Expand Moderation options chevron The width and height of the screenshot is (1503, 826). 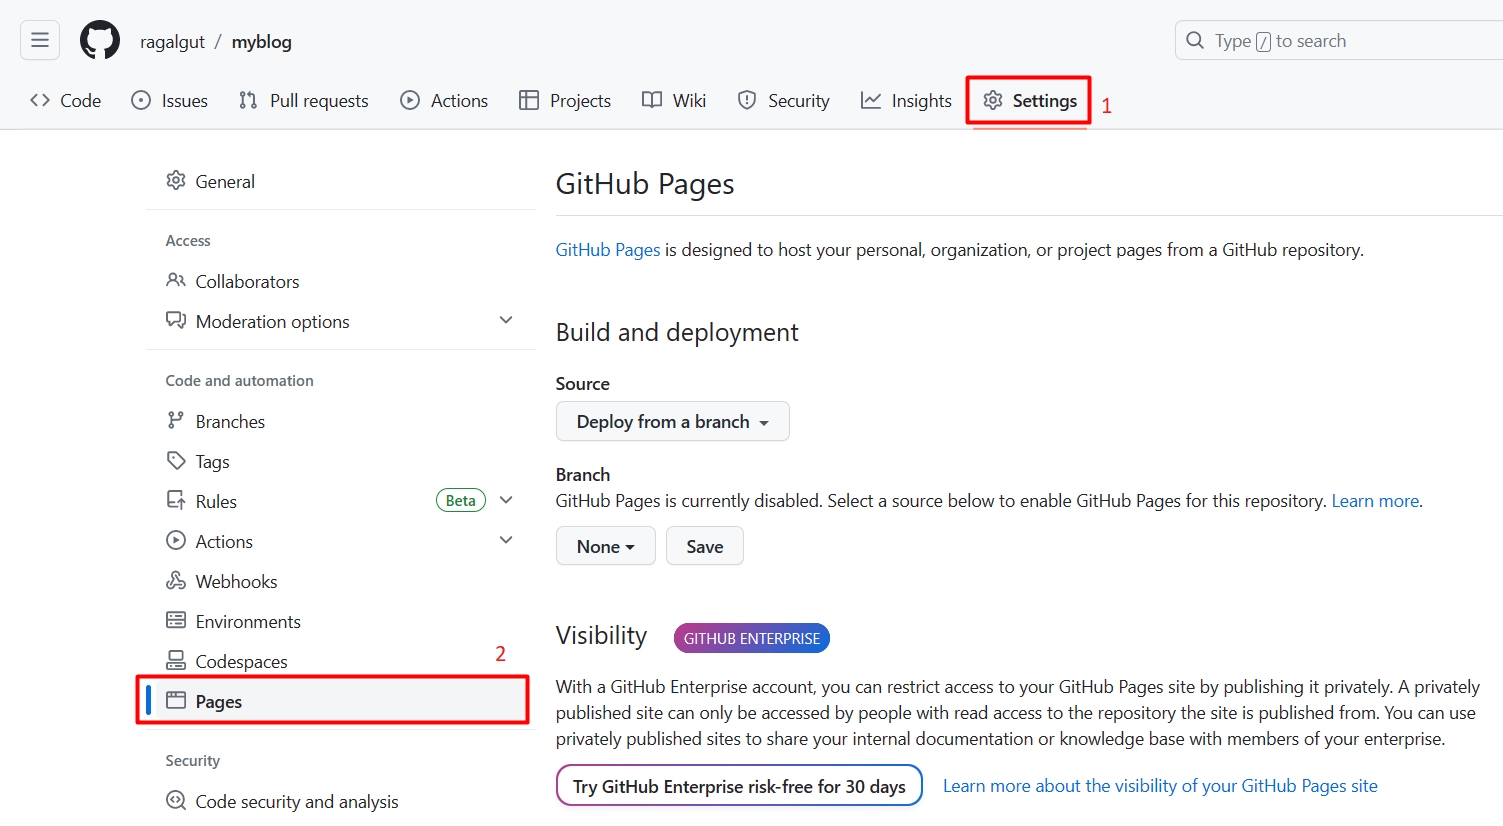(506, 320)
